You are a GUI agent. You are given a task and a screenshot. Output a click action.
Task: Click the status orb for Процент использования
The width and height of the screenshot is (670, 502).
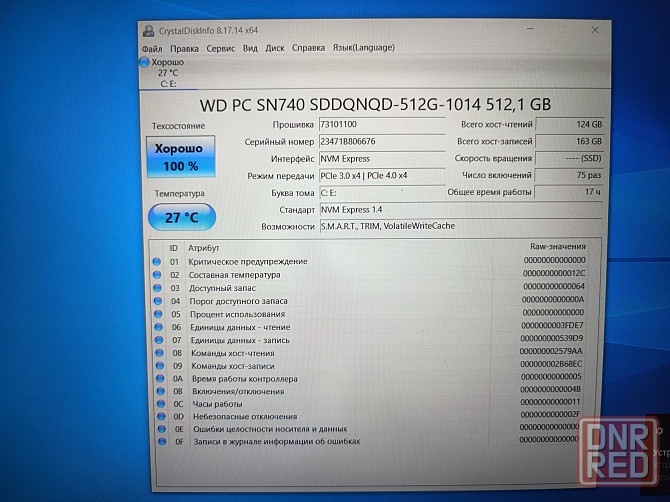(x=156, y=313)
